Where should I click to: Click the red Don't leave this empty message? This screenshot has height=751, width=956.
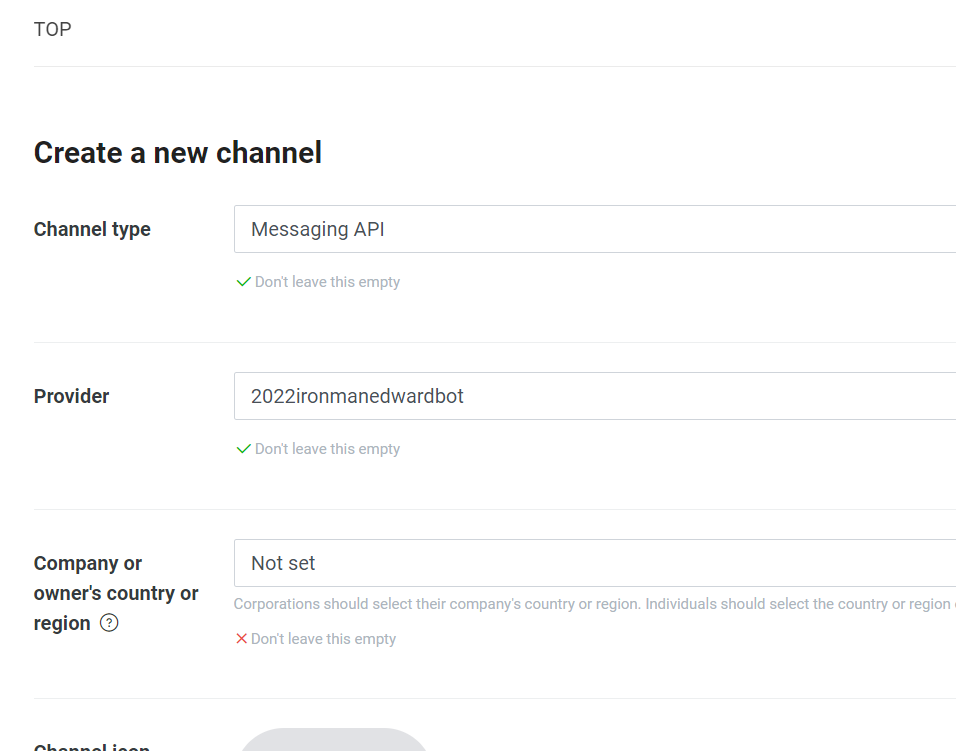click(323, 639)
